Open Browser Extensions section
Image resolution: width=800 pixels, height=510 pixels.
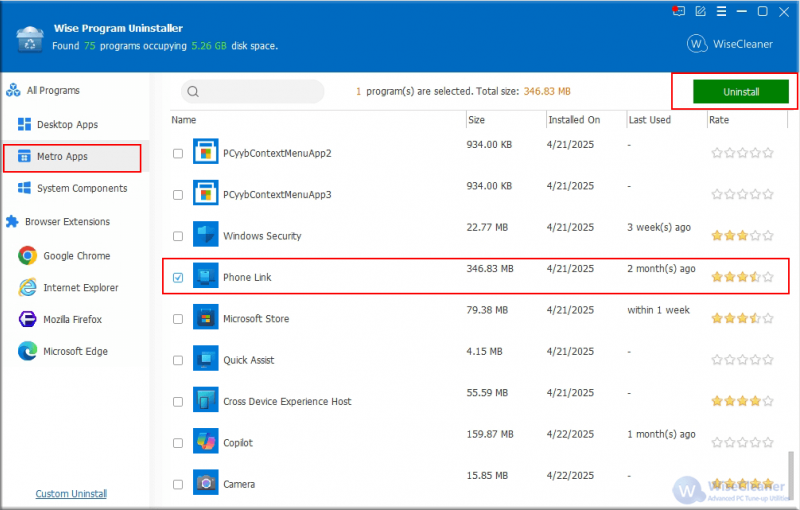(x=67, y=221)
